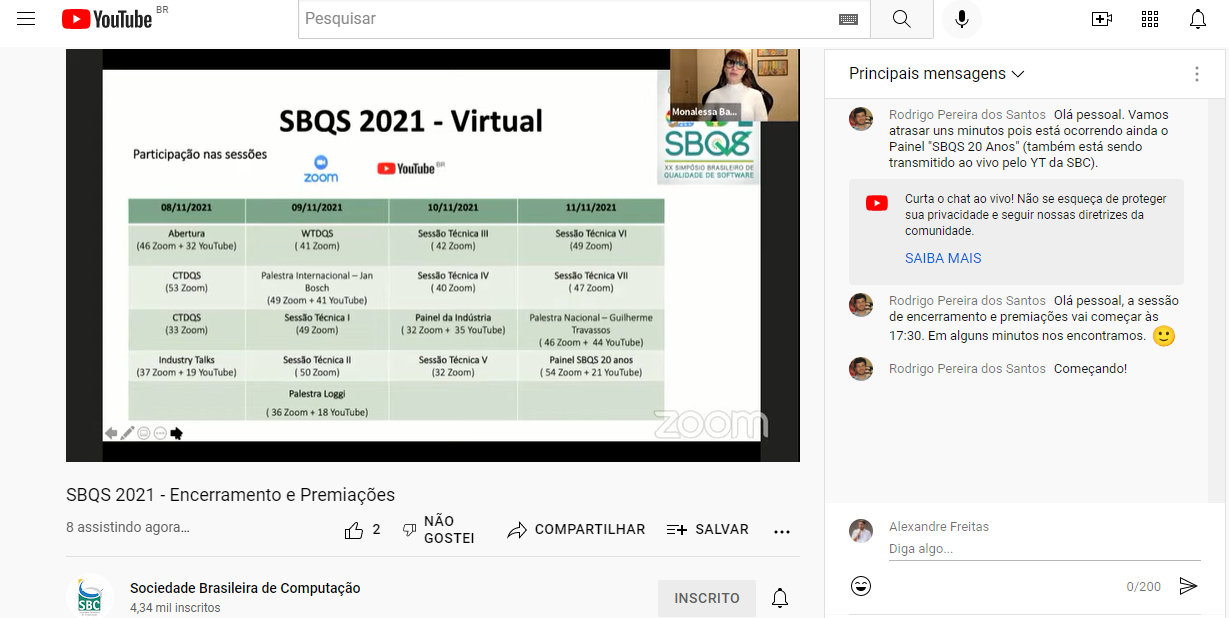Open live chat options three-dot menu
The image size is (1229, 618).
1196,74
